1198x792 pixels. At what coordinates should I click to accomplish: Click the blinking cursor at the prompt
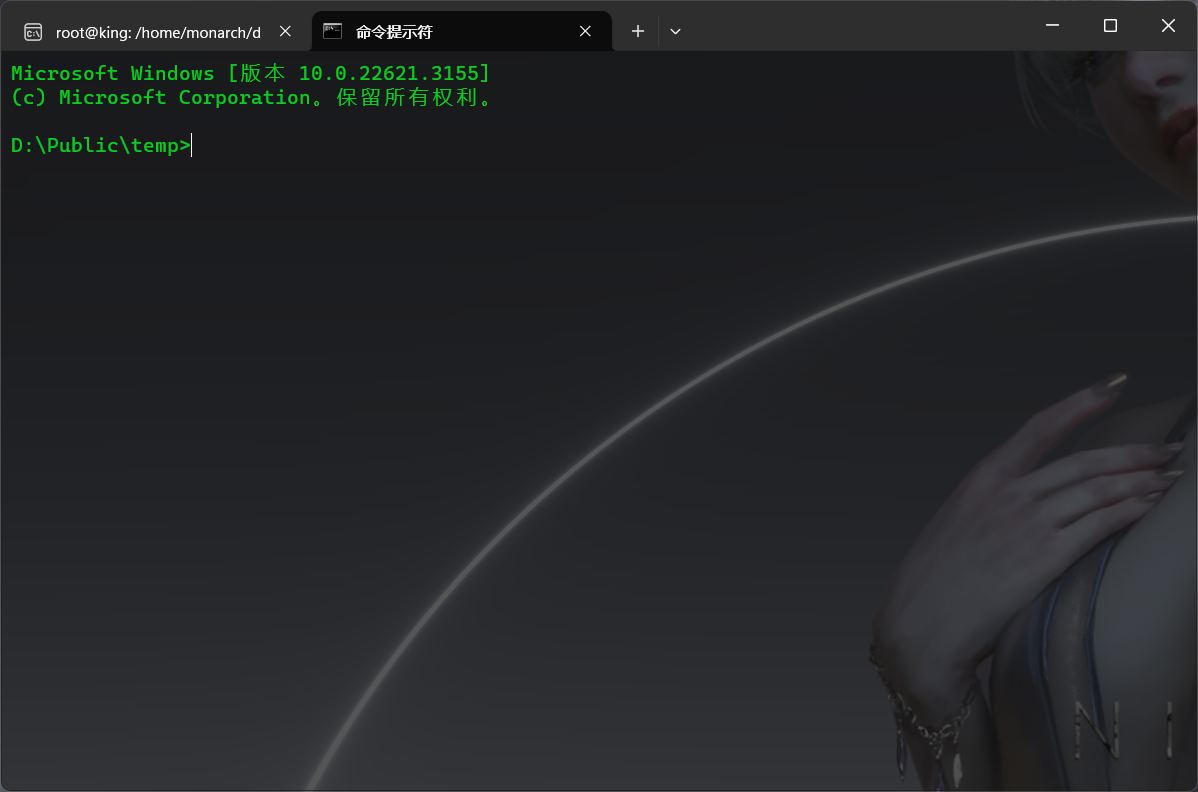tap(191, 145)
